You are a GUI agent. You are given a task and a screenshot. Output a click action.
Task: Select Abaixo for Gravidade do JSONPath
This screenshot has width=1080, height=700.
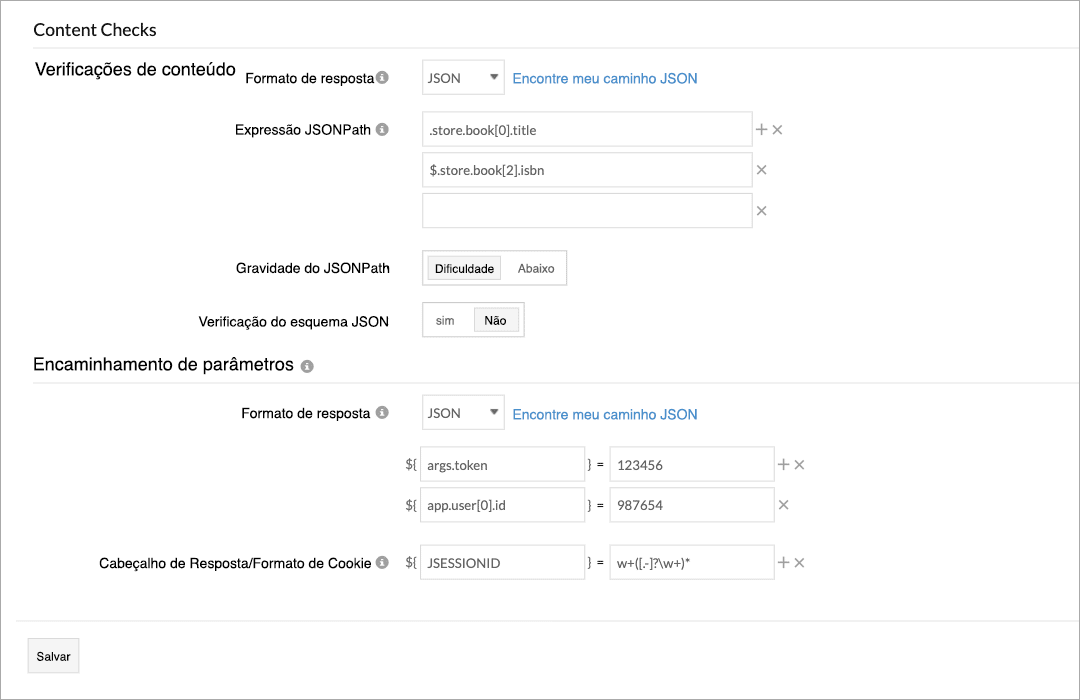pyautogui.click(x=536, y=268)
